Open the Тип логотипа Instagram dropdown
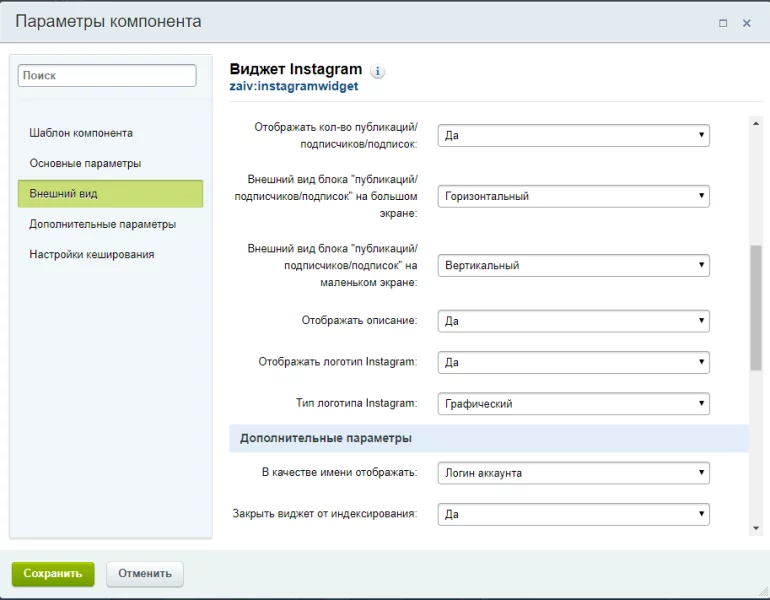 point(573,403)
